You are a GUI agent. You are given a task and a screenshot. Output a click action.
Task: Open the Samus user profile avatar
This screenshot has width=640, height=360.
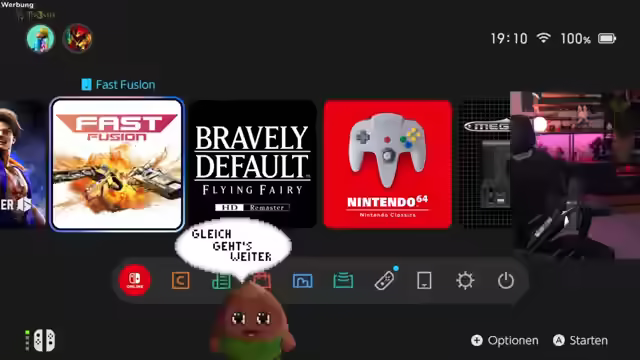[x=78, y=38]
